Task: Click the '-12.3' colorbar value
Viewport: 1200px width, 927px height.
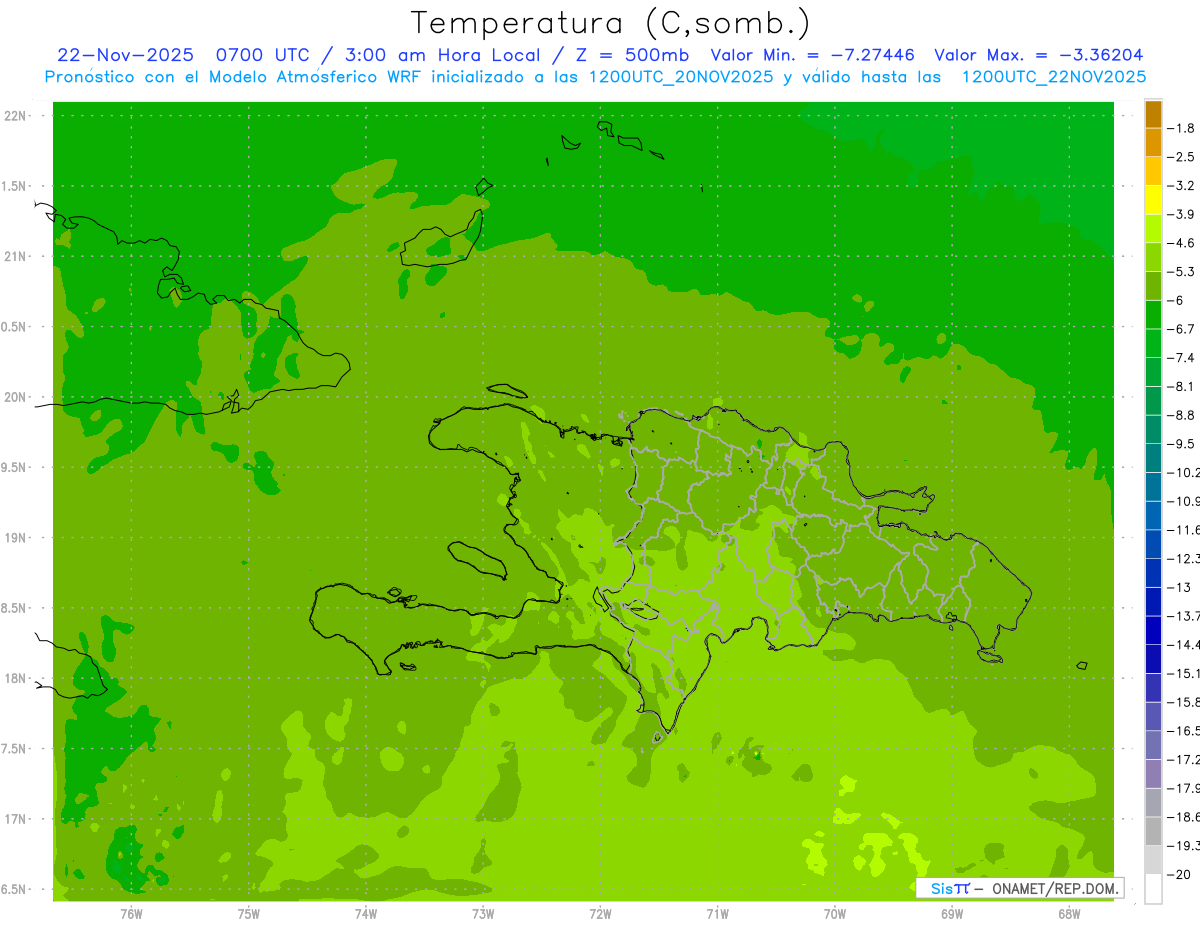Action: click(1184, 558)
